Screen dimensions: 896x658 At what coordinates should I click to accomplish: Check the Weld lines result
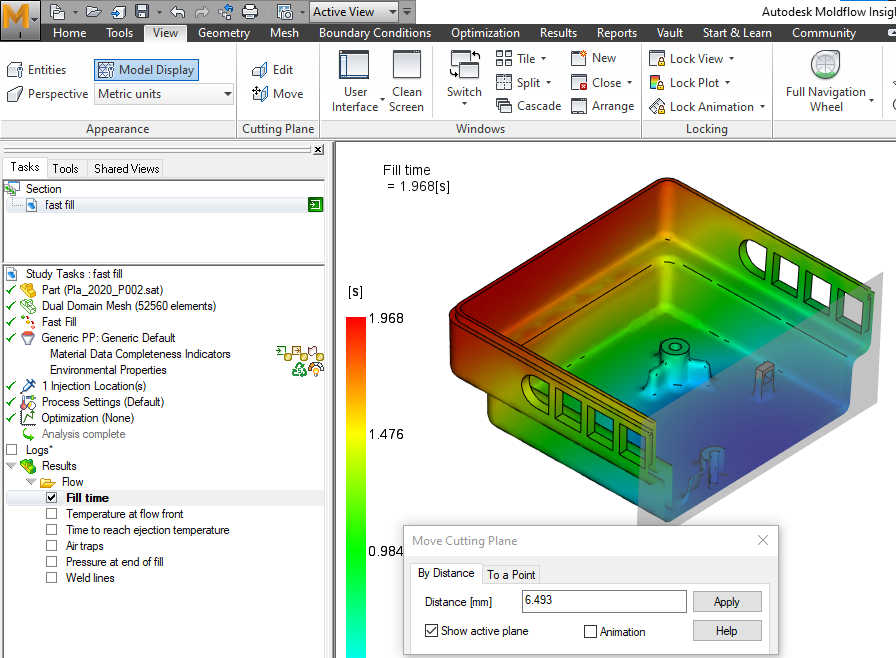click(x=51, y=578)
